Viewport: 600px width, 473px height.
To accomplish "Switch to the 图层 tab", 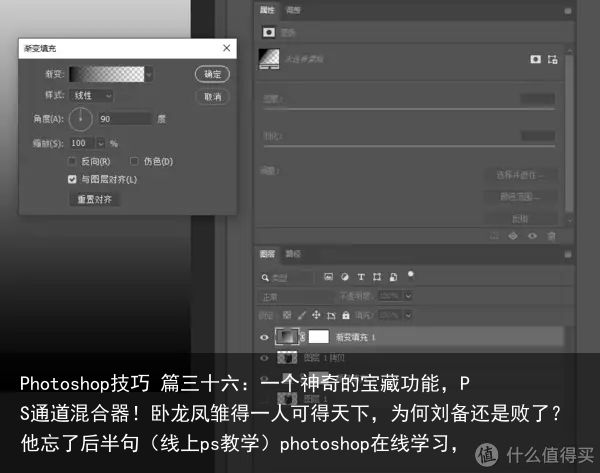I will pyautogui.click(x=267, y=254).
